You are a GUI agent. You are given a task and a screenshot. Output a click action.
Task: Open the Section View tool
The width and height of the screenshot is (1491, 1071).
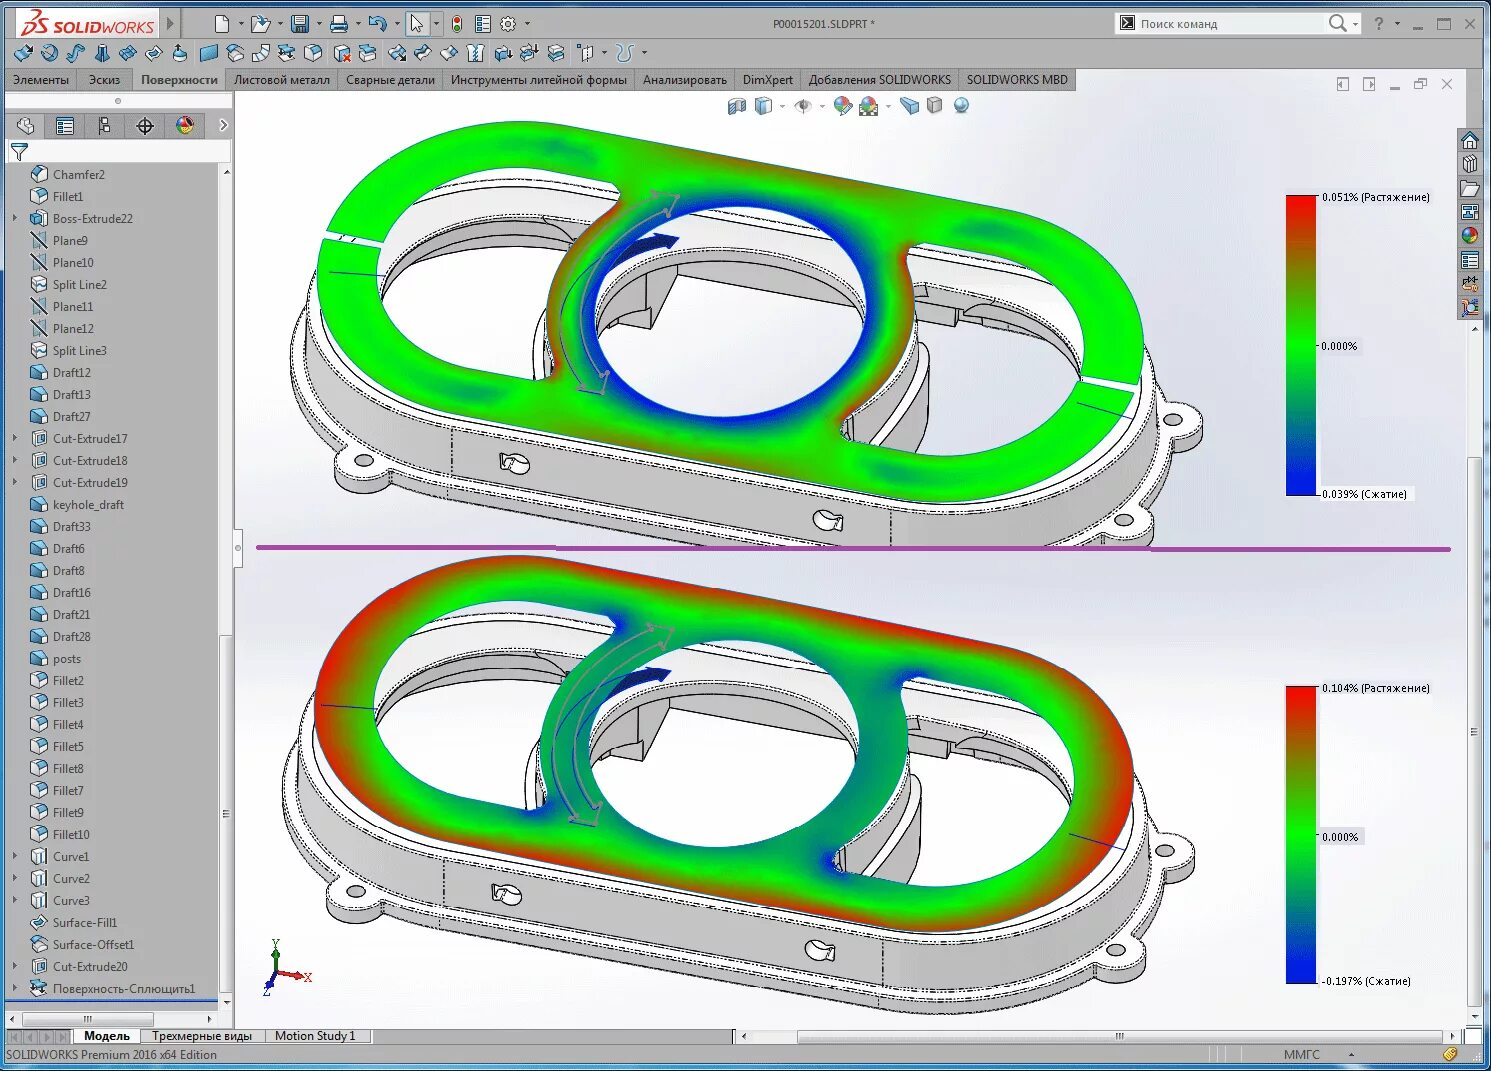[x=737, y=105]
